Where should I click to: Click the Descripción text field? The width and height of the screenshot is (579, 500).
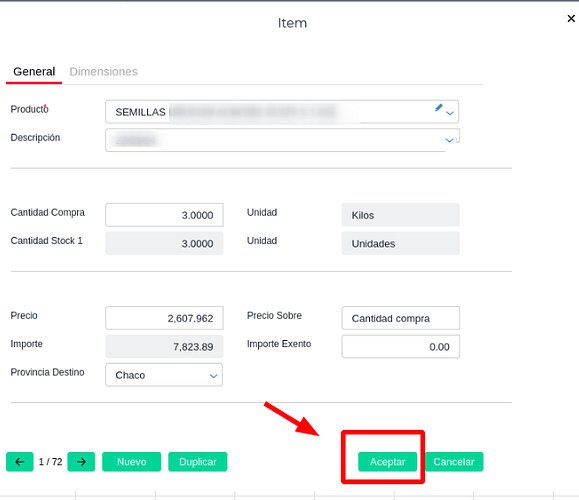pos(275,140)
